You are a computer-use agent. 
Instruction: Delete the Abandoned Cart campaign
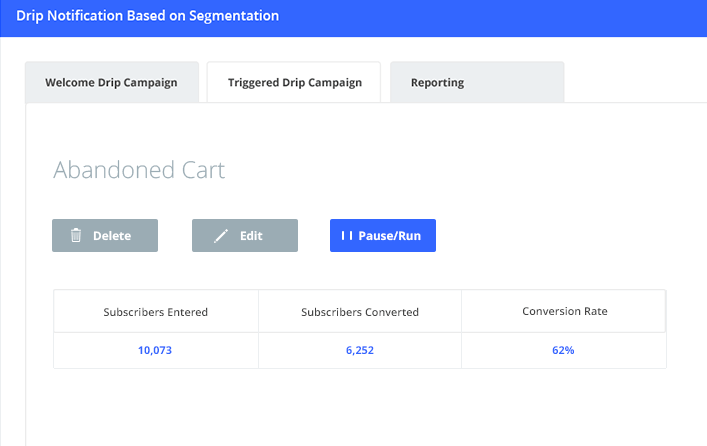(105, 236)
